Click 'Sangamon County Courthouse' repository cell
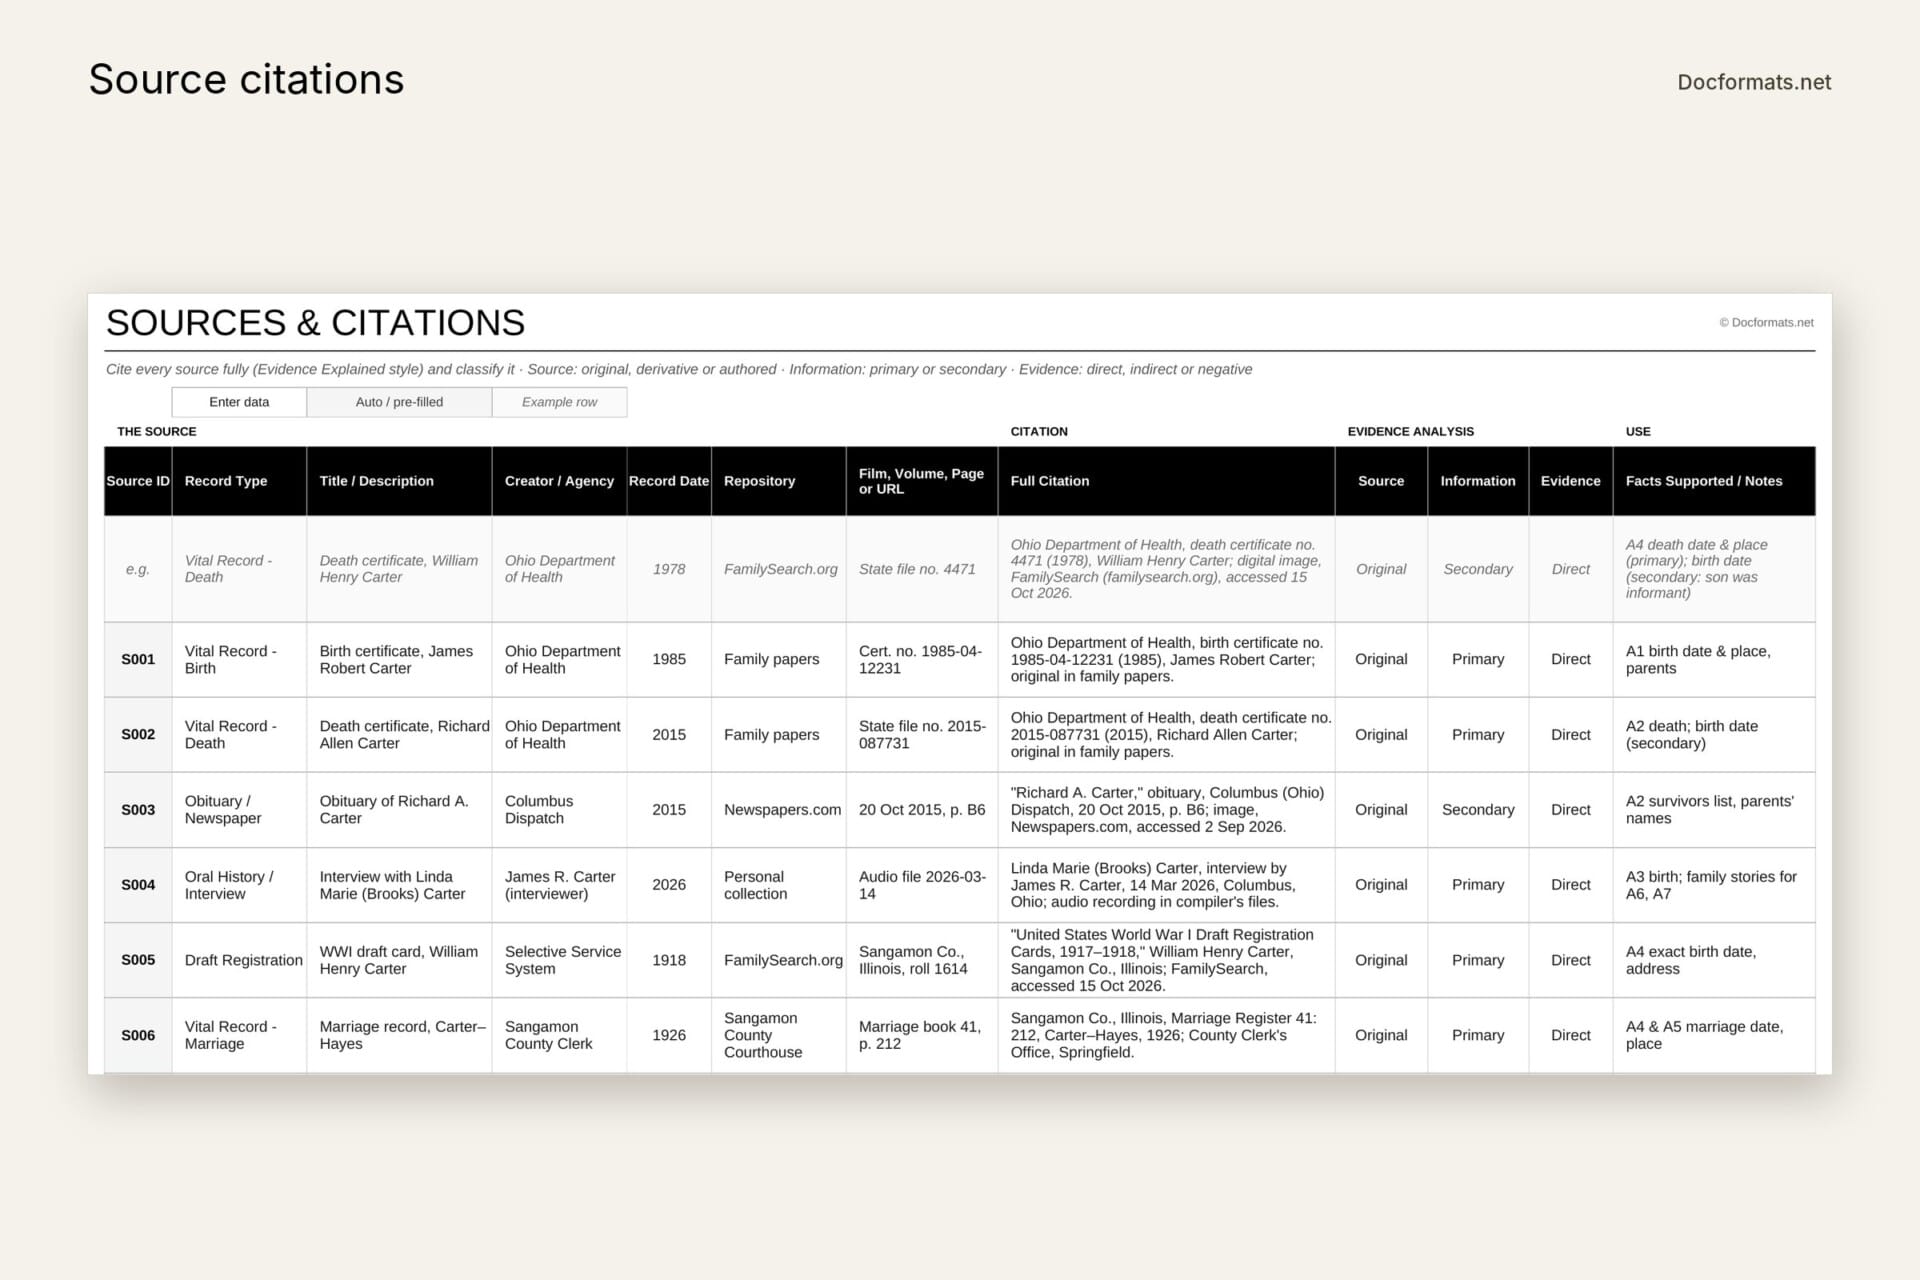 pyautogui.click(x=779, y=1035)
